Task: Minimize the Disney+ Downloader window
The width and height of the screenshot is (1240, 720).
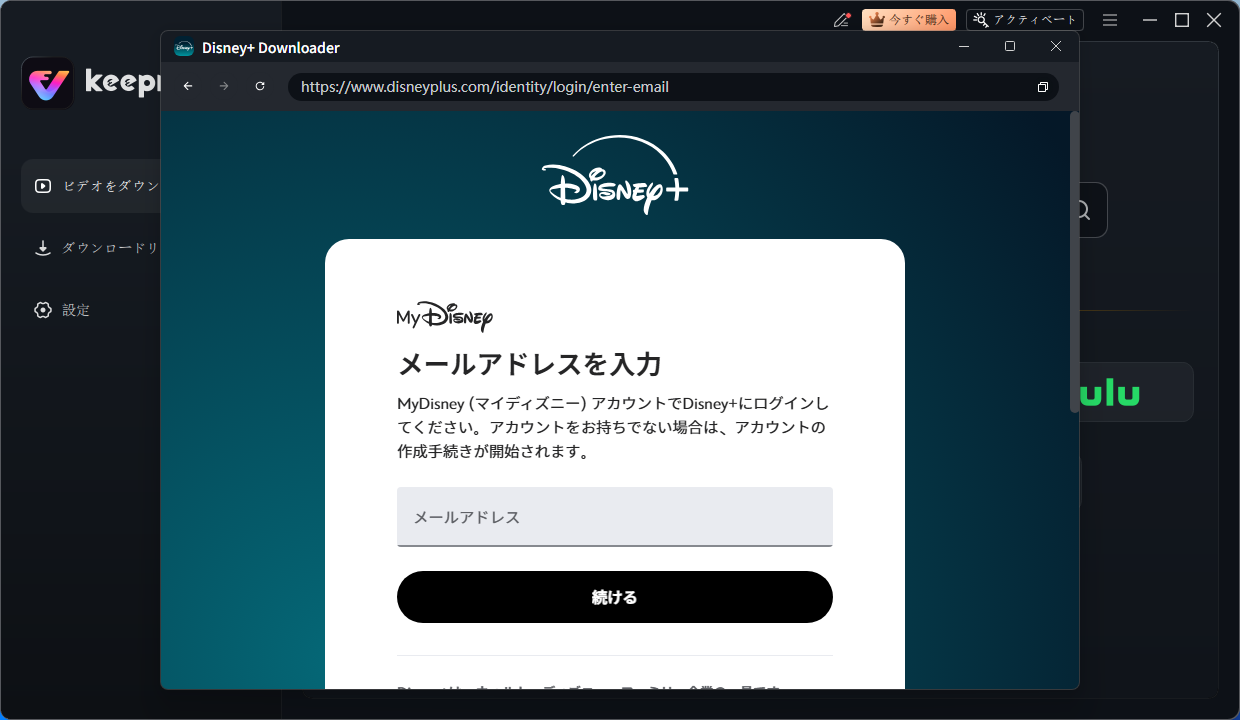Action: tap(964, 47)
